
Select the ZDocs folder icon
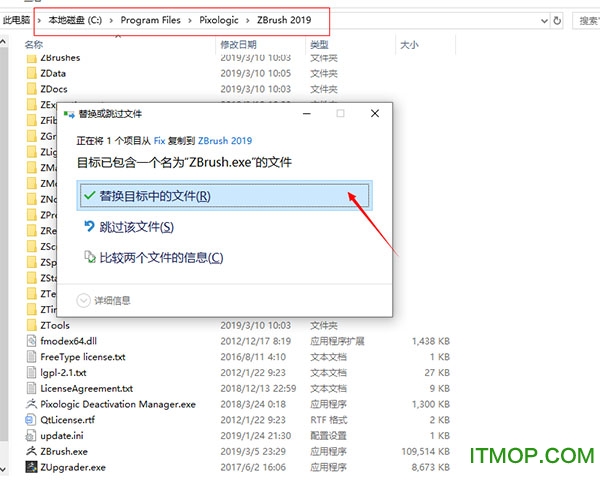coord(32,89)
